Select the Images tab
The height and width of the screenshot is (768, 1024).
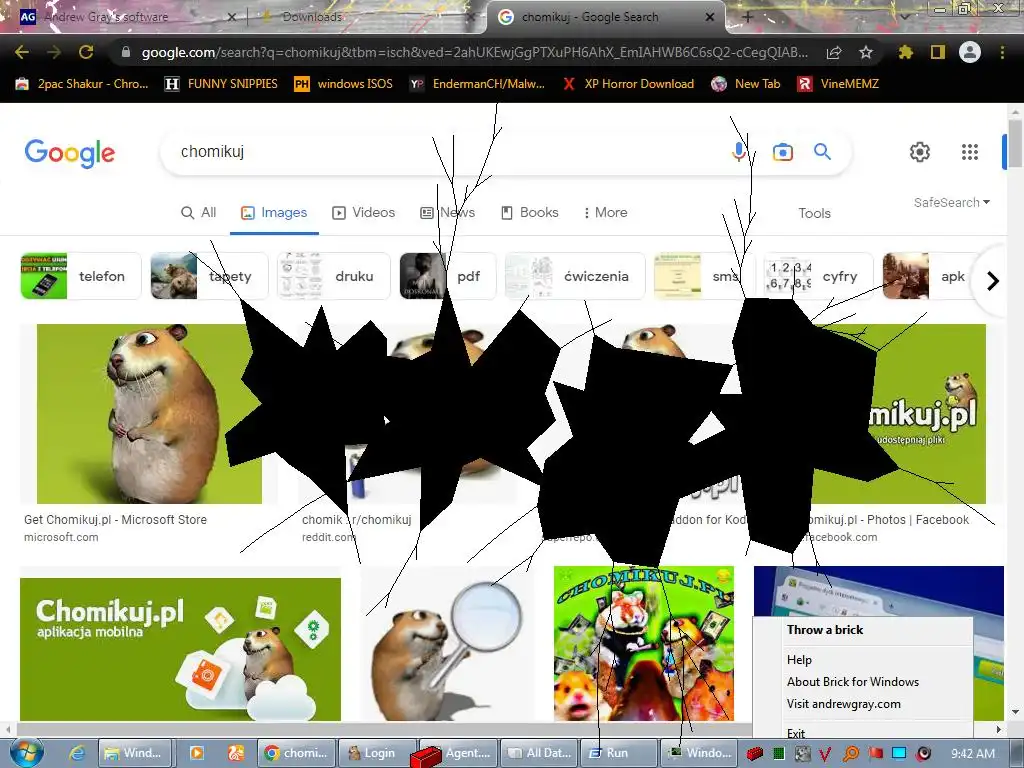(x=274, y=213)
